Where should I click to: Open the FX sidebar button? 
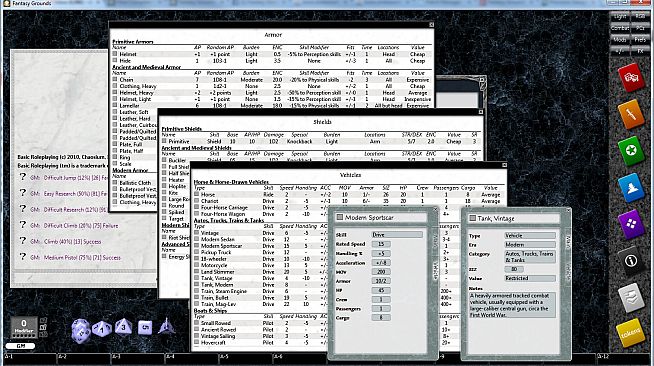tap(640, 51)
